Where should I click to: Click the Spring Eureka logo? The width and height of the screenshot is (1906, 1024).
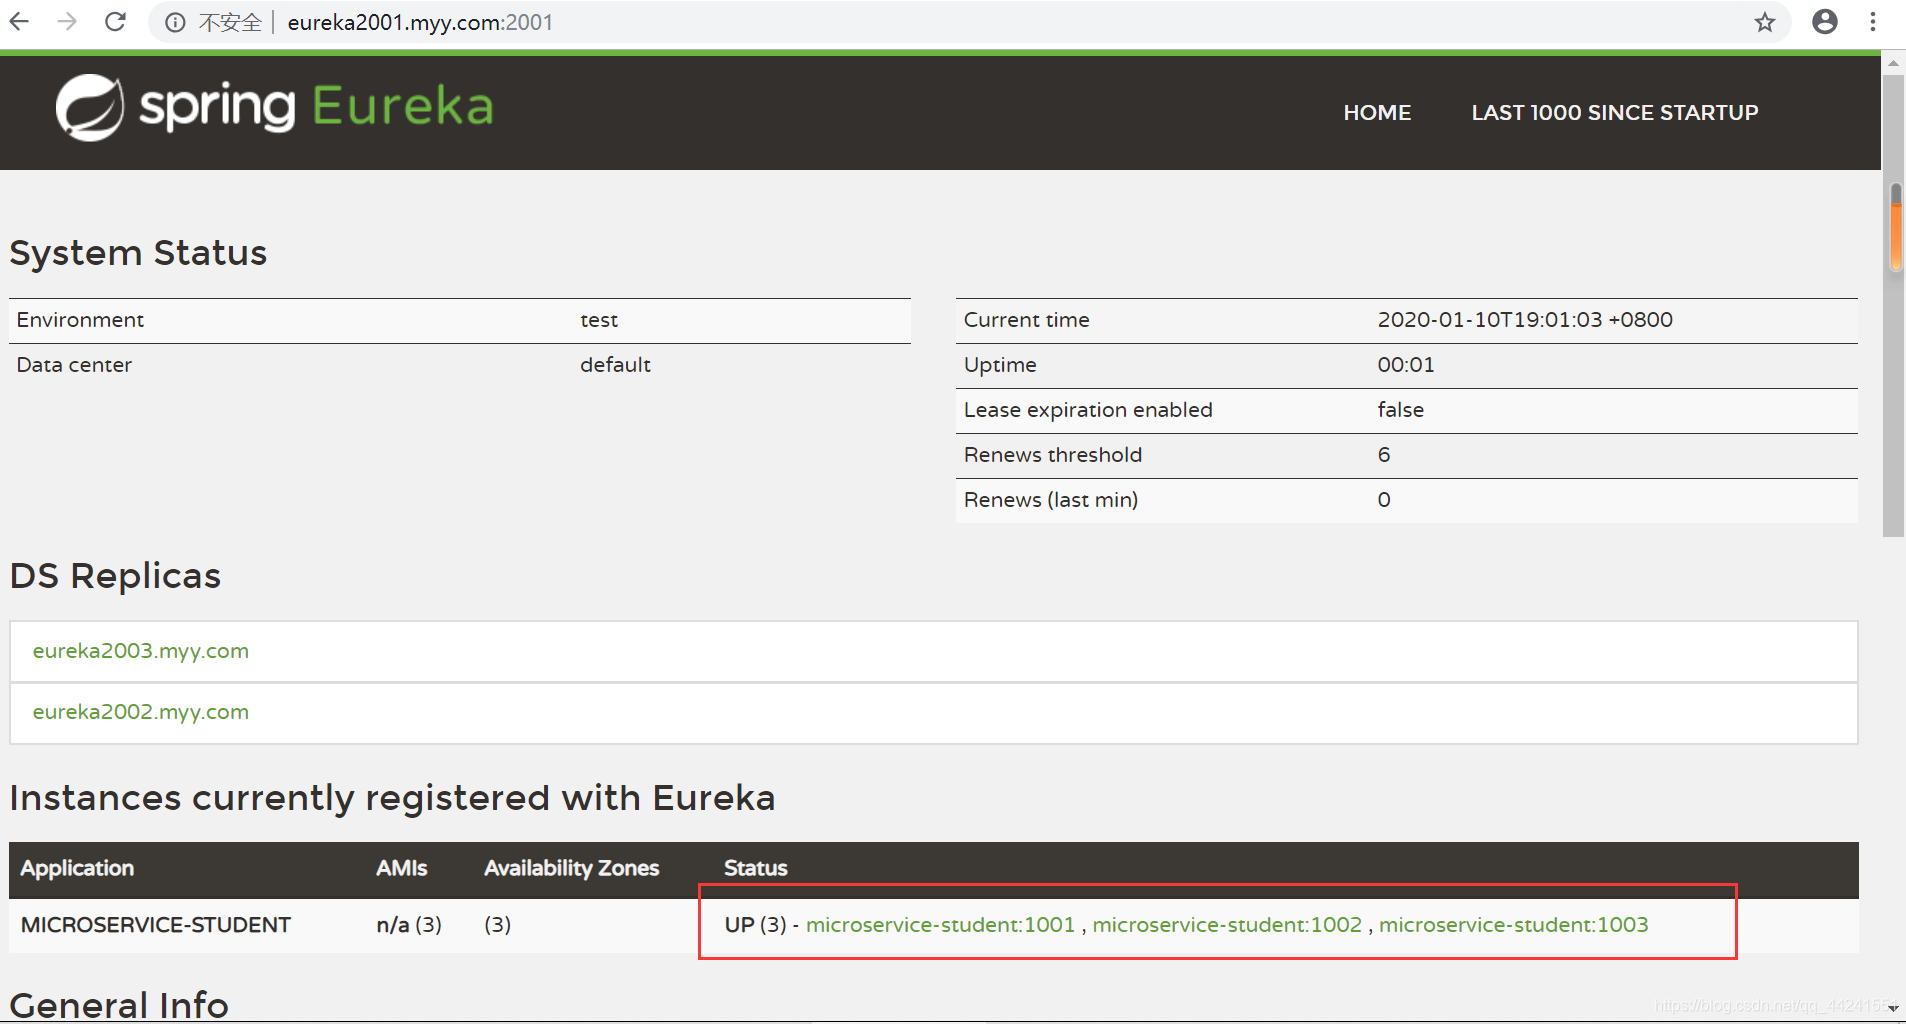(x=275, y=107)
